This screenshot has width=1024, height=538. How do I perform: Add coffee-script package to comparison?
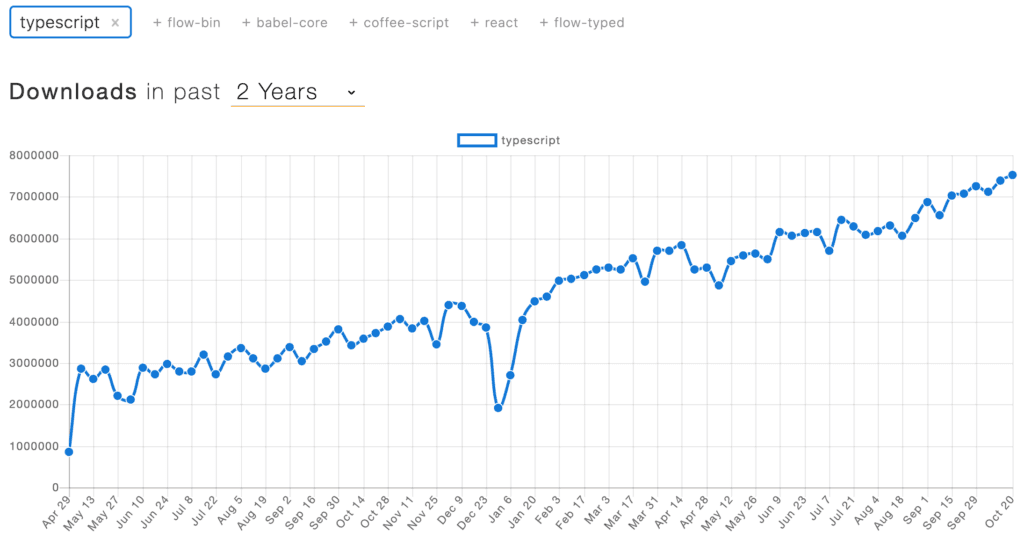pyautogui.click(x=399, y=23)
